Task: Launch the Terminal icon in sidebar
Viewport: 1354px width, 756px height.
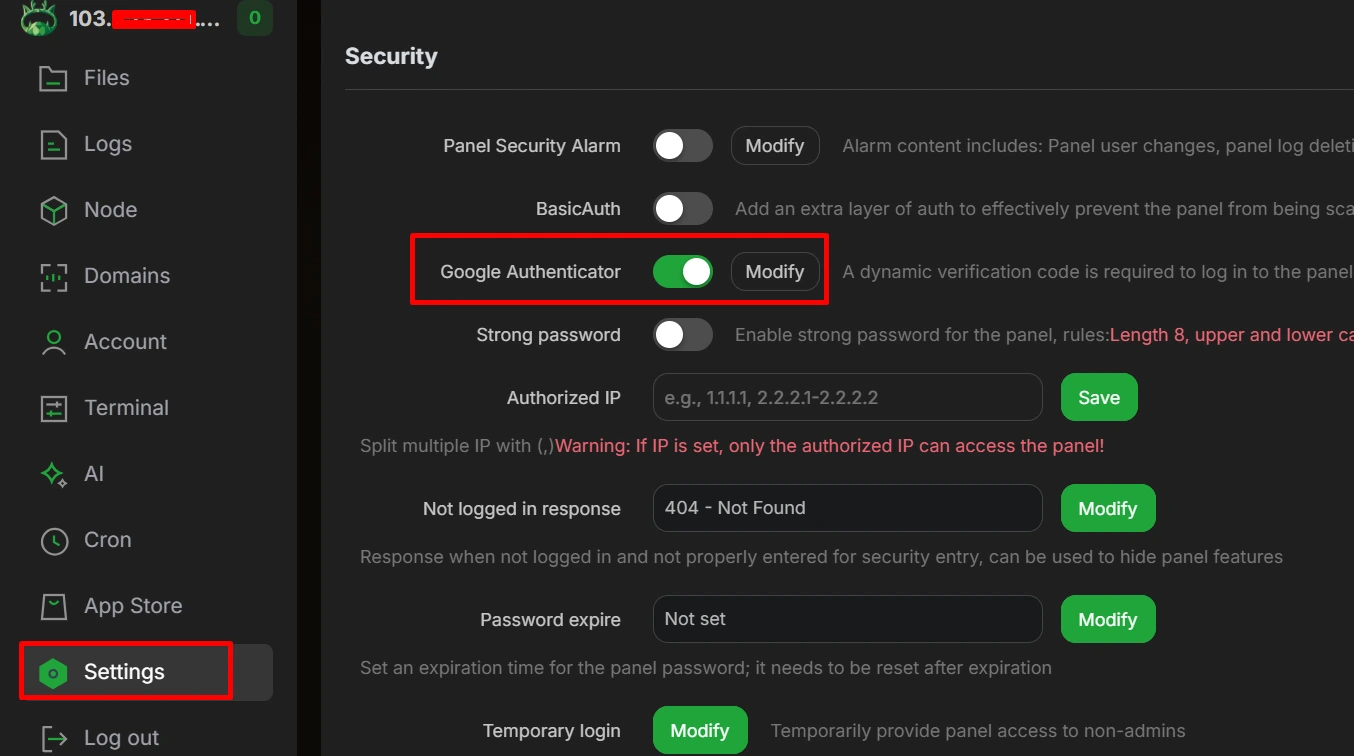Action: pyautogui.click(x=53, y=408)
